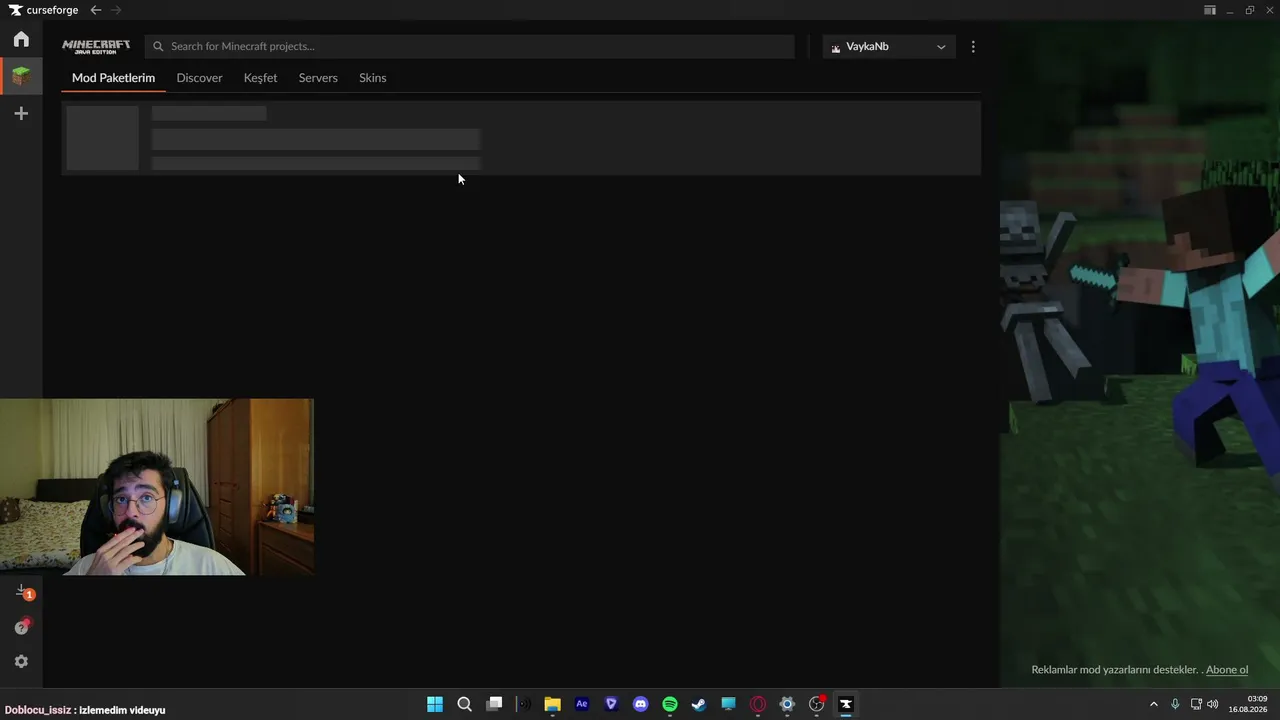The image size is (1280, 720).
Task: Click the microphone tray icon
Action: coord(1175,704)
